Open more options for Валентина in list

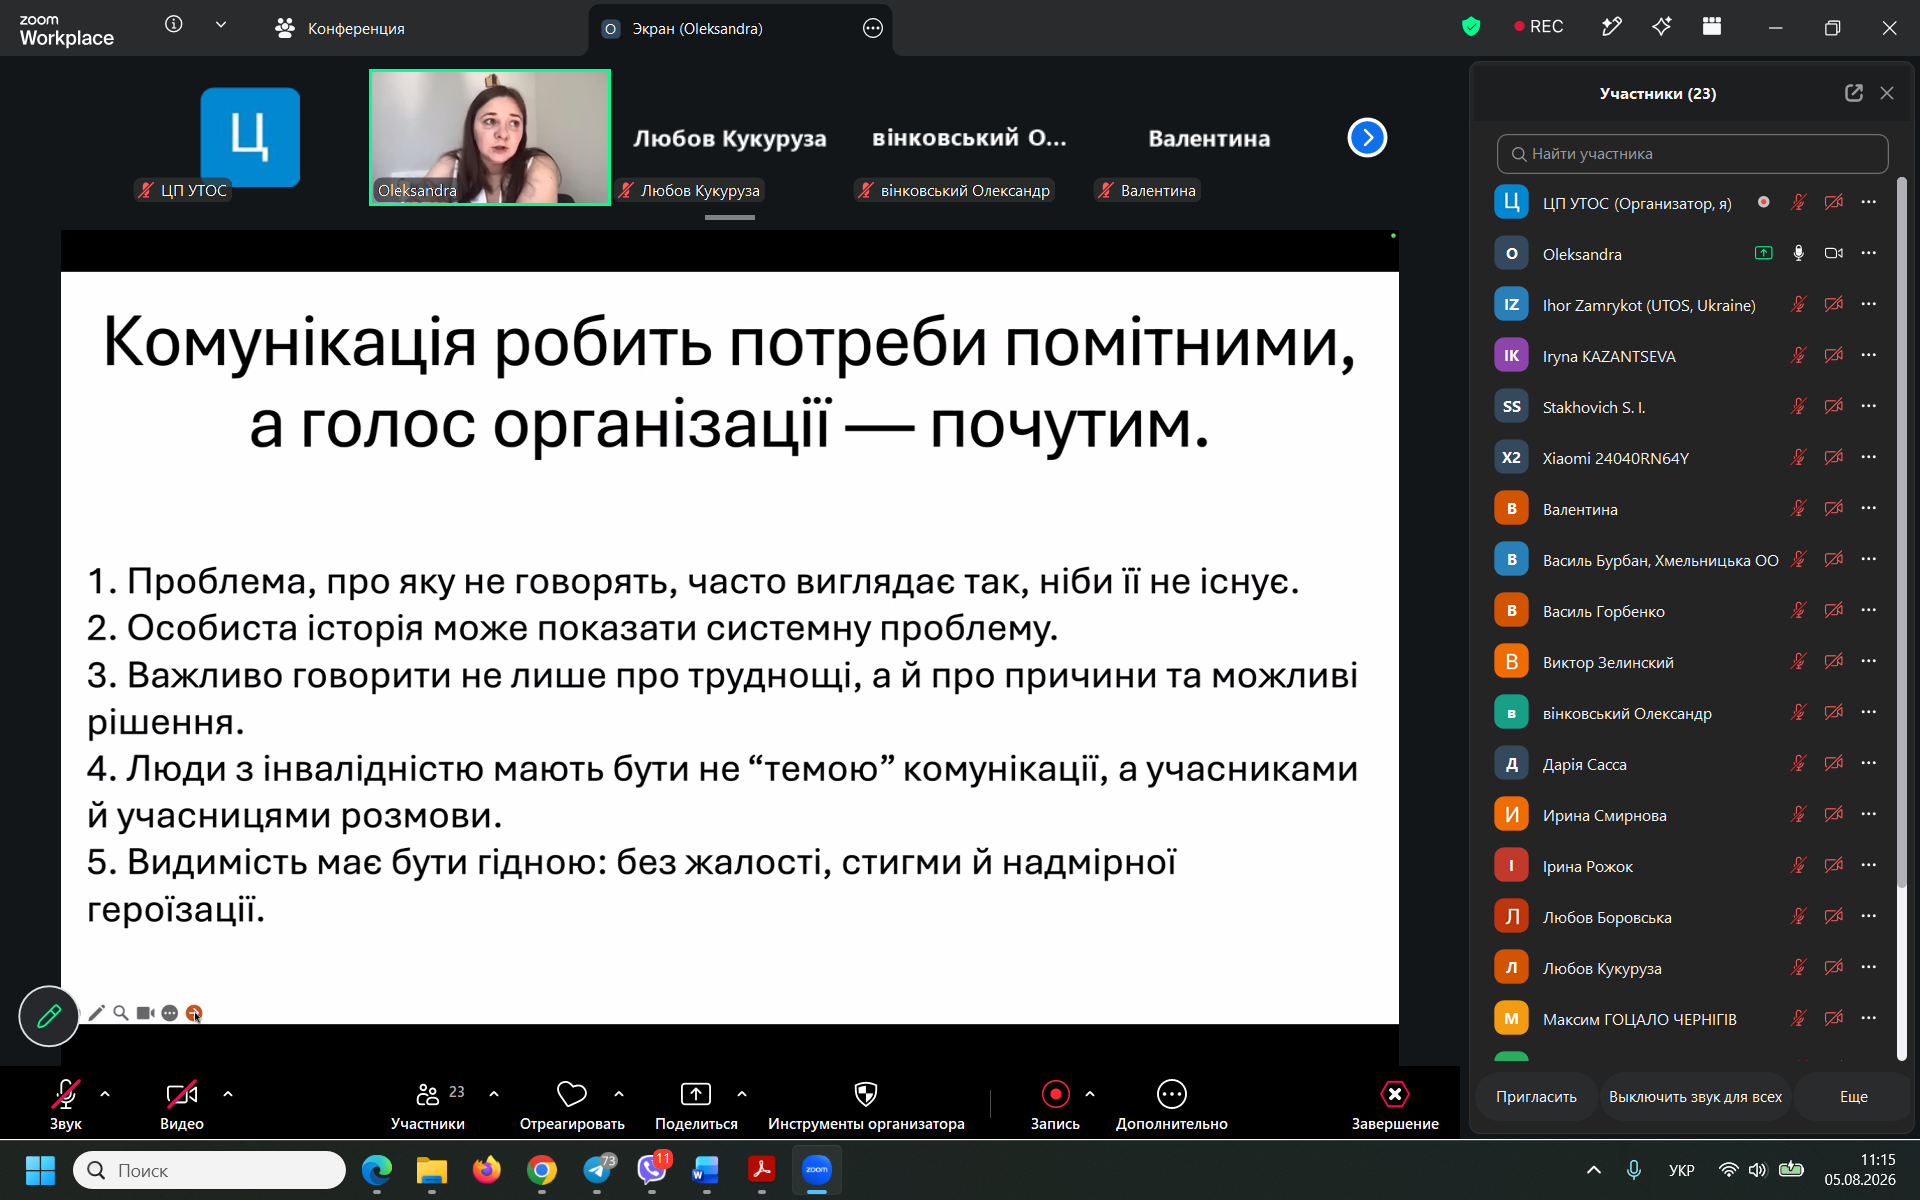click(x=1869, y=509)
